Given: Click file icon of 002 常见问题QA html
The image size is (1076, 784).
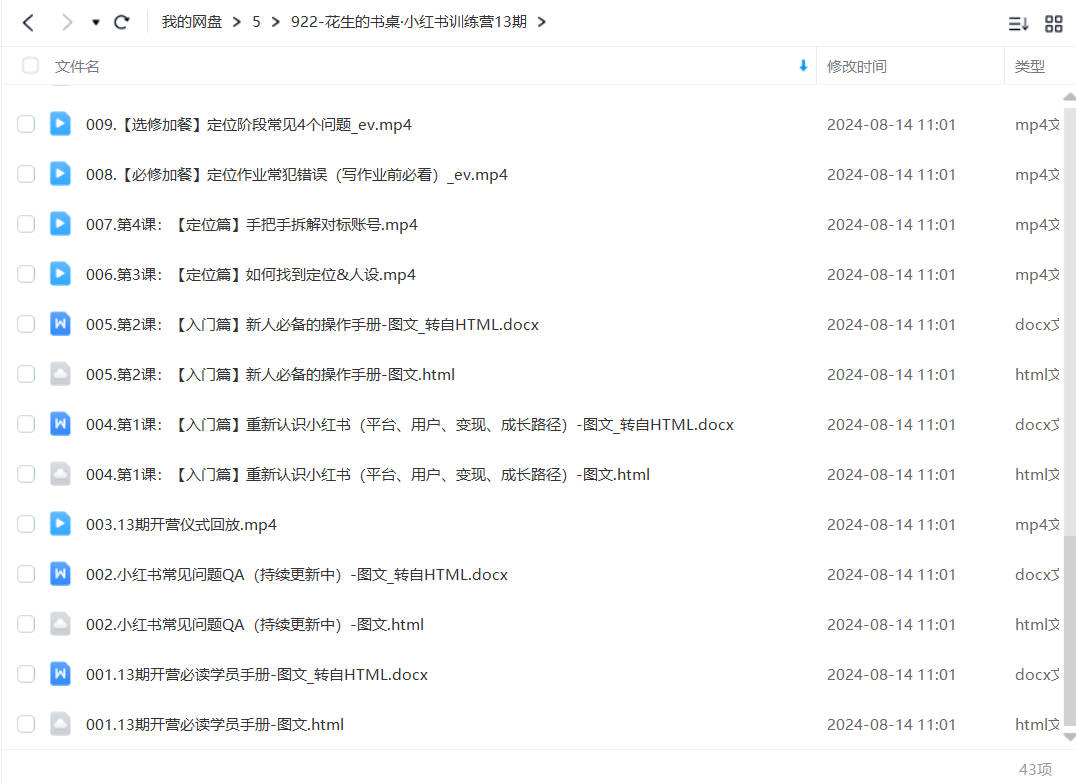Looking at the screenshot, I should pos(60,623).
